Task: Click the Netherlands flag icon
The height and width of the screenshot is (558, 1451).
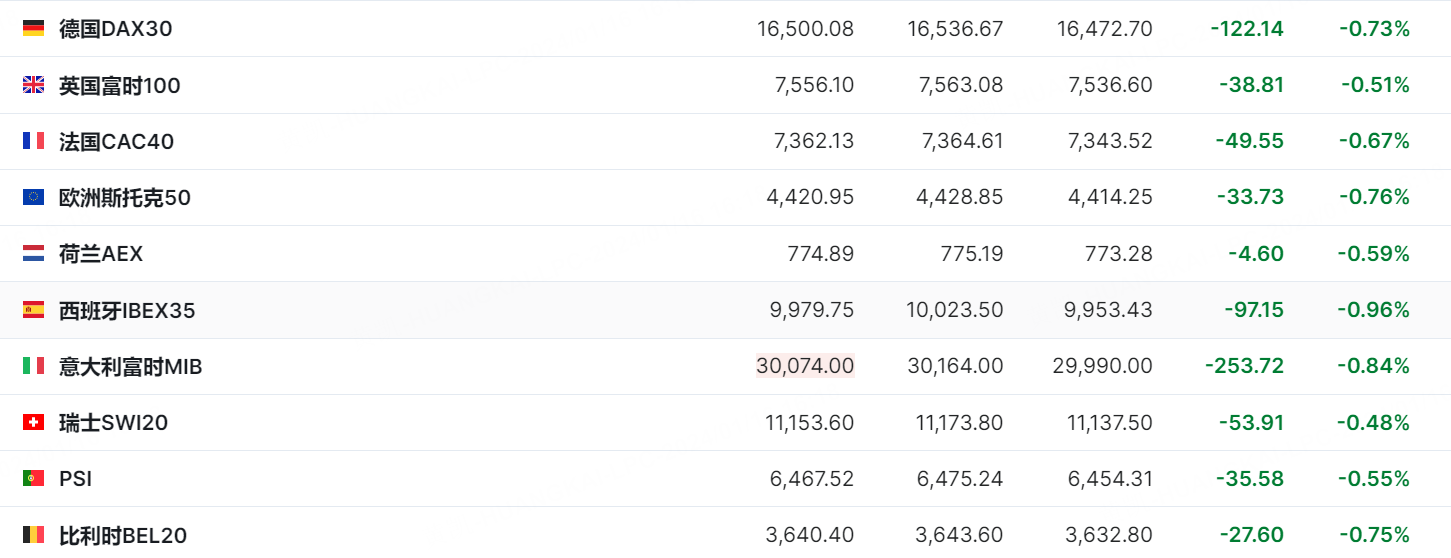Action: (x=33, y=254)
